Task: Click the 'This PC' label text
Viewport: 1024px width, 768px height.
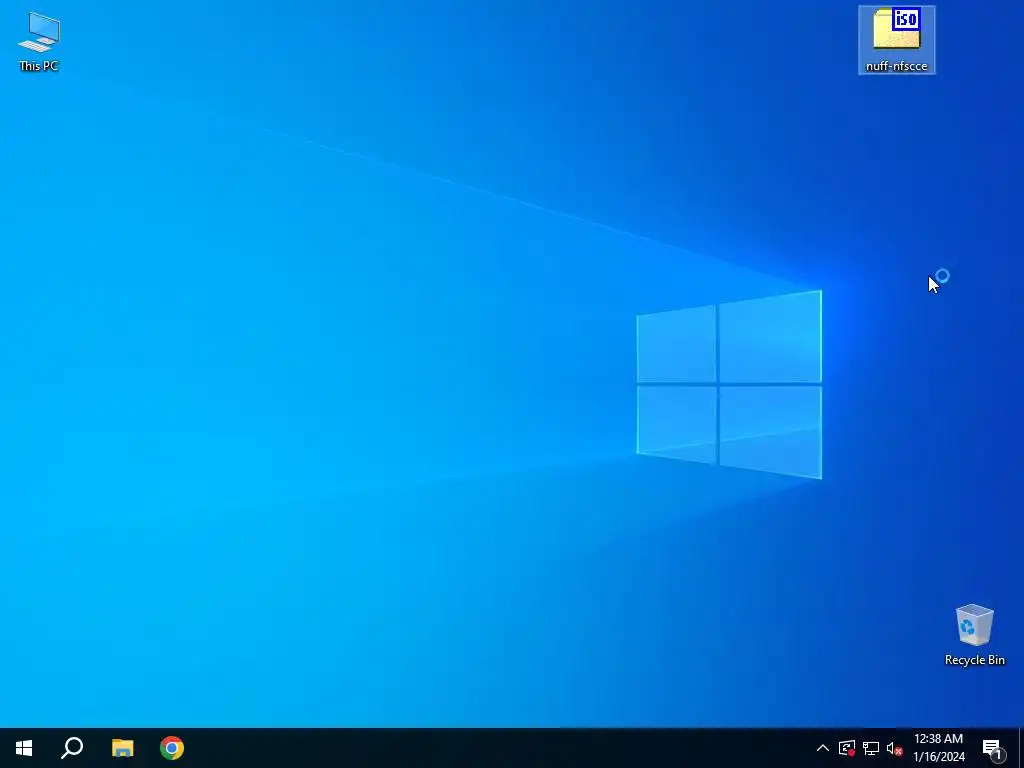Action: click(39, 66)
